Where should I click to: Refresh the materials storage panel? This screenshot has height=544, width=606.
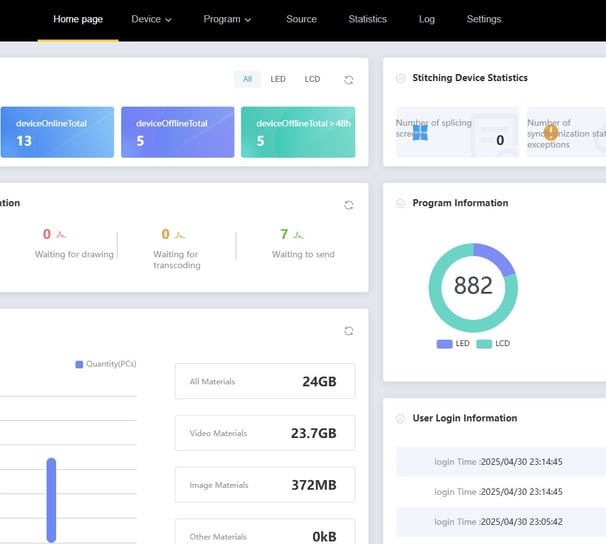(349, 331)
